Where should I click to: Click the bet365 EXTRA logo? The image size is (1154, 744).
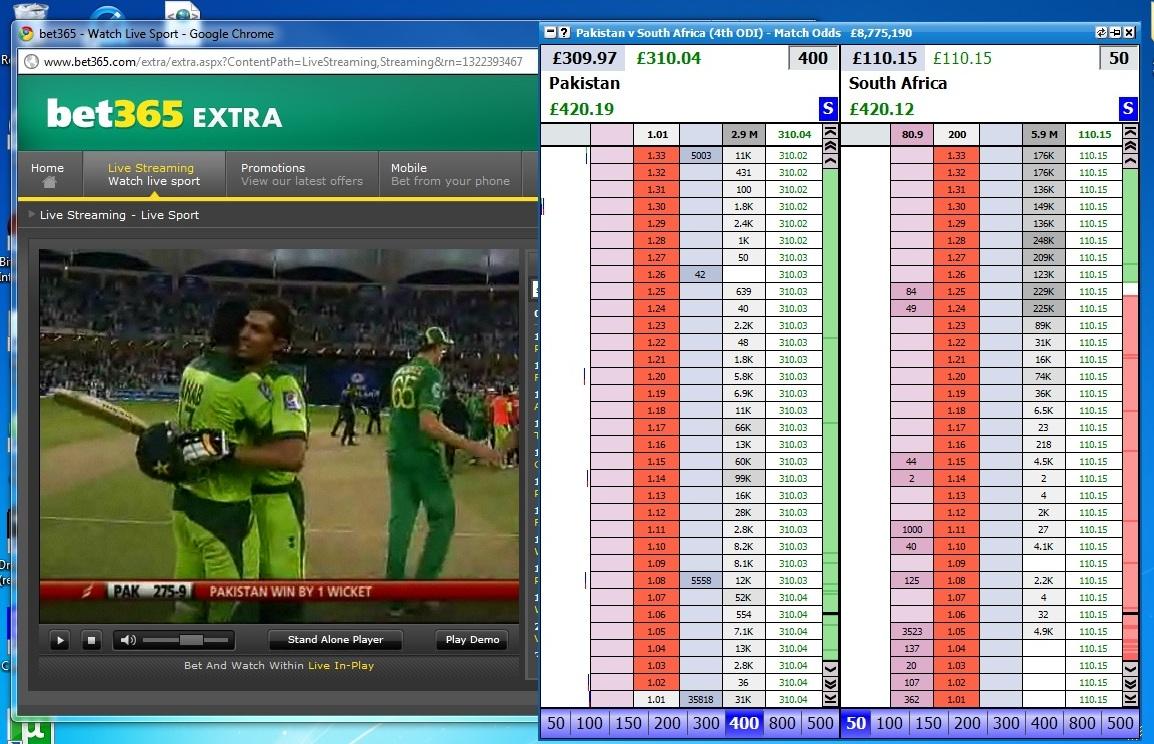(x=164, y=115)
